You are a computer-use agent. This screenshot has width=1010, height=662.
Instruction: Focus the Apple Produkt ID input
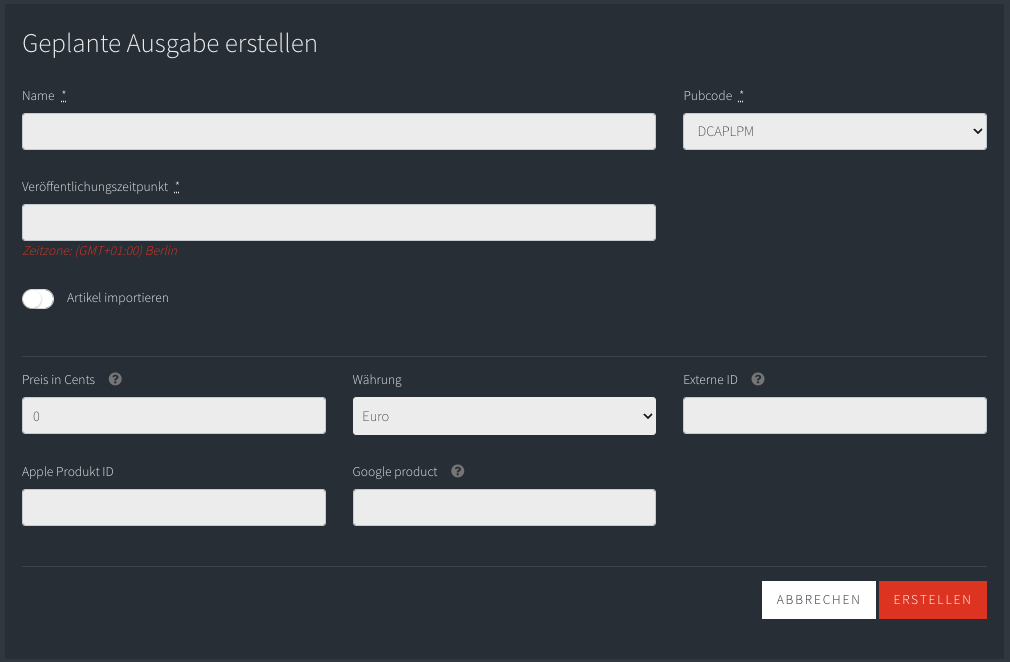[174, 507]
